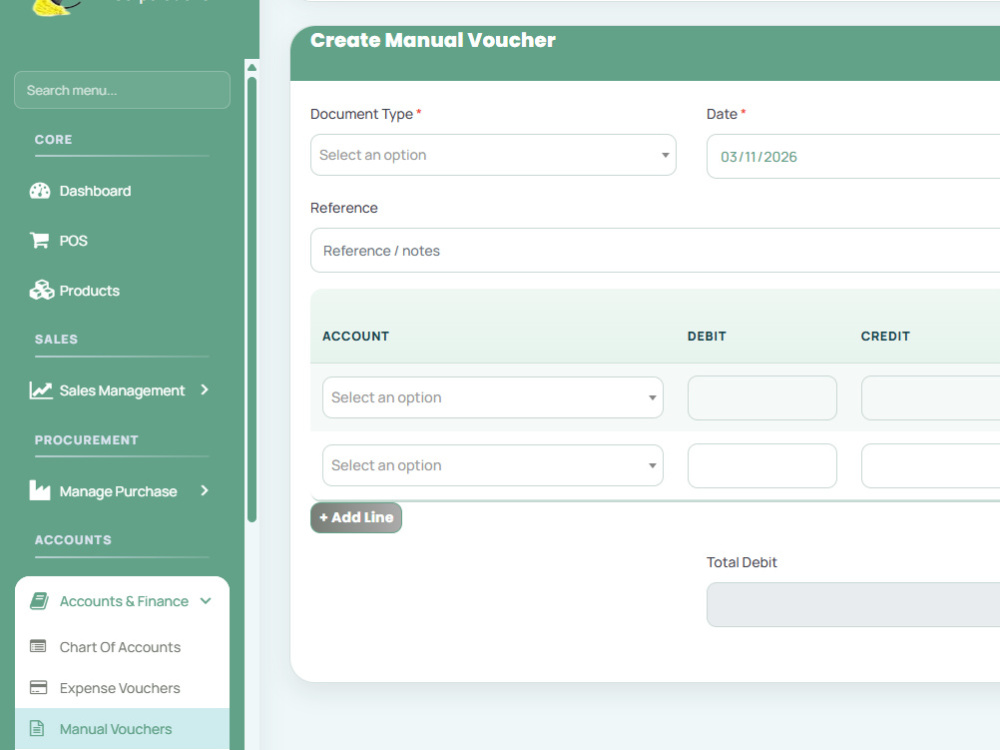The image size is (1000, 750).
Task: Open Chart Of Accounts page
Action: 122,647
